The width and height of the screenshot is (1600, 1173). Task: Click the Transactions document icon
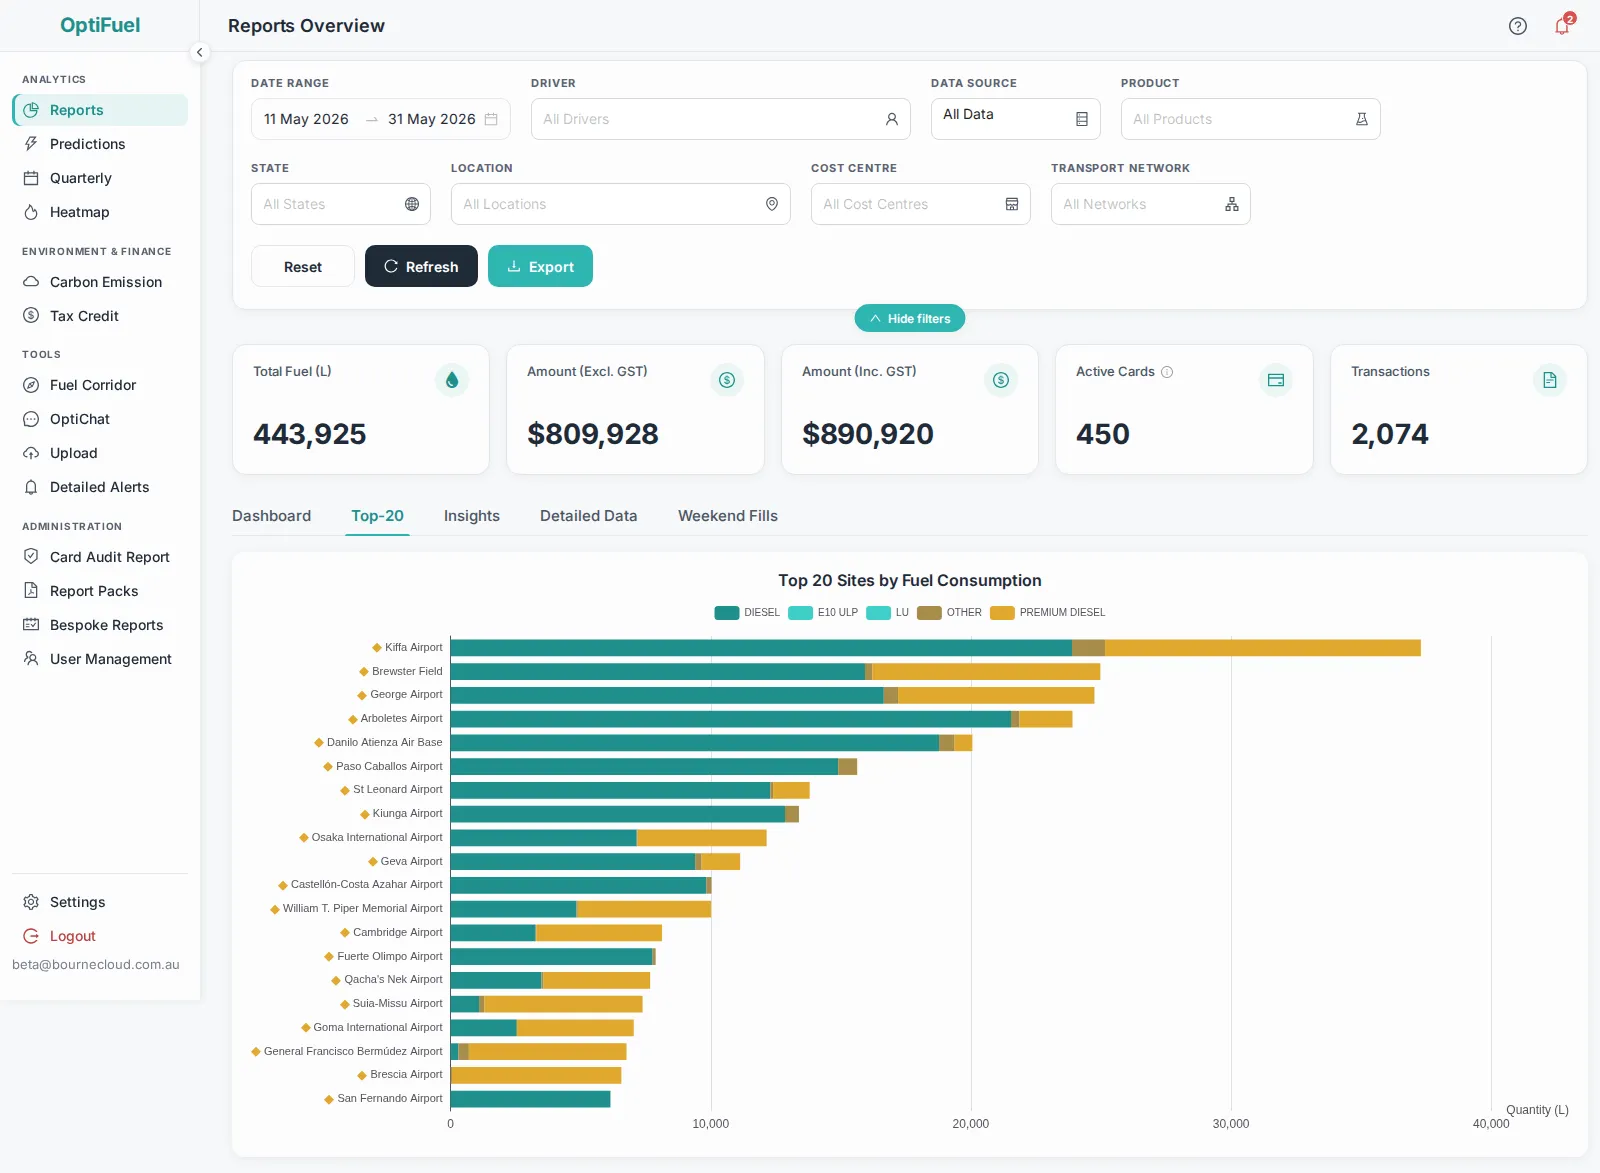(1550, 380)
